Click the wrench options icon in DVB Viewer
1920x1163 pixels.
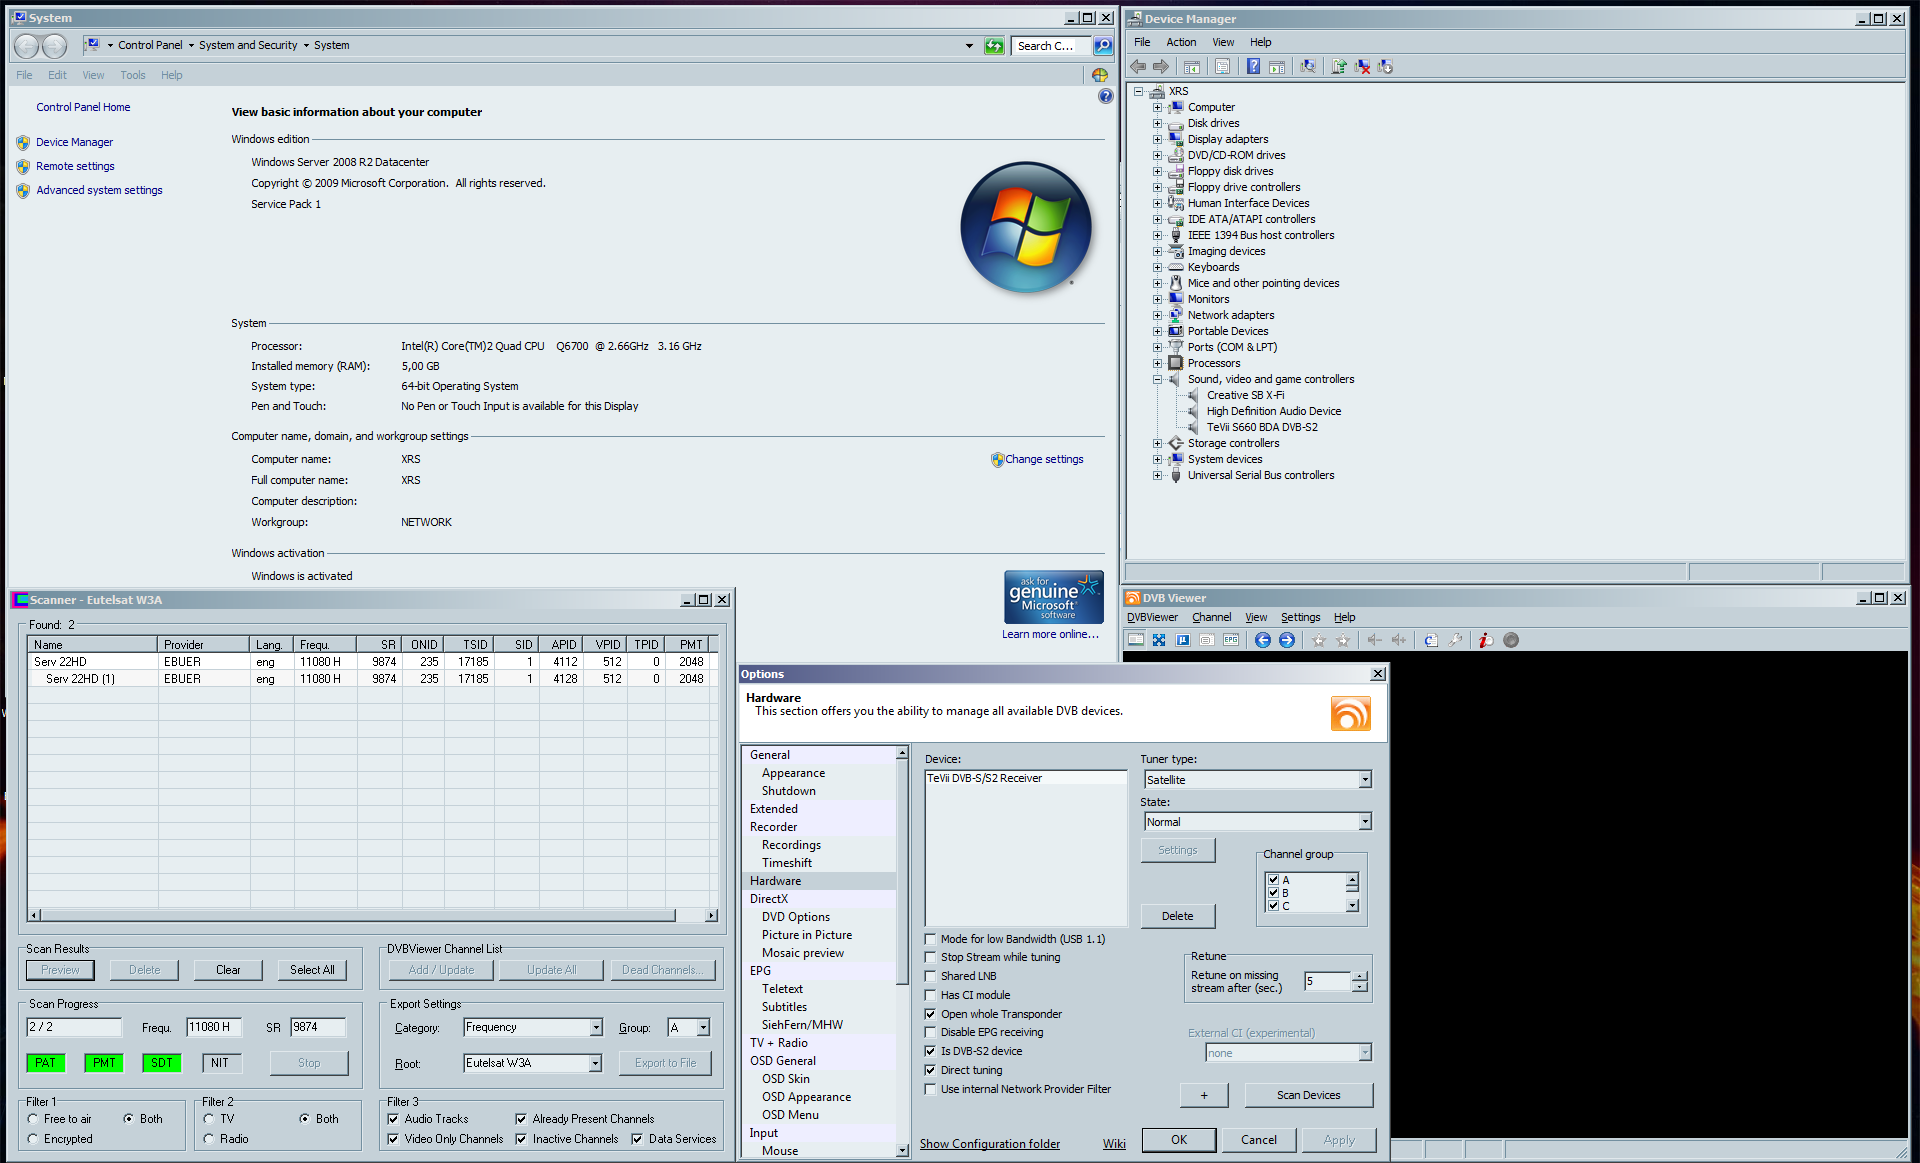pos(1455,640)
